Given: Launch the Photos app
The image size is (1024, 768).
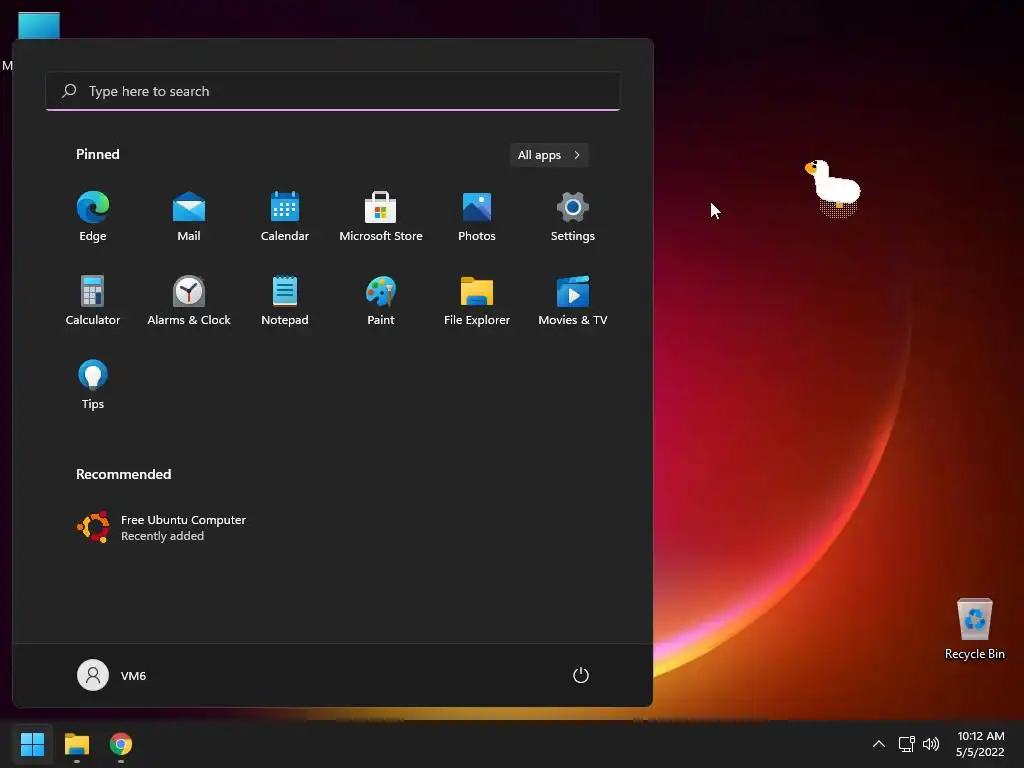Looking at the screenshot, I should coord(477,216).
